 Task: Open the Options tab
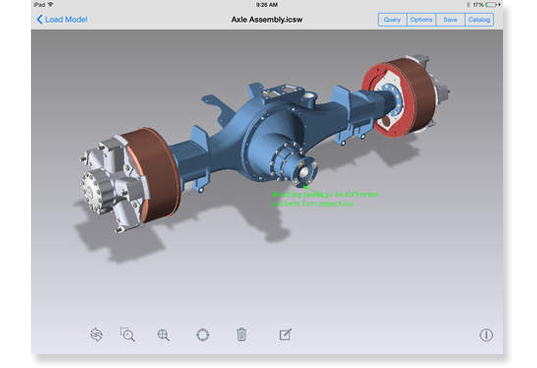pos(421,20)
